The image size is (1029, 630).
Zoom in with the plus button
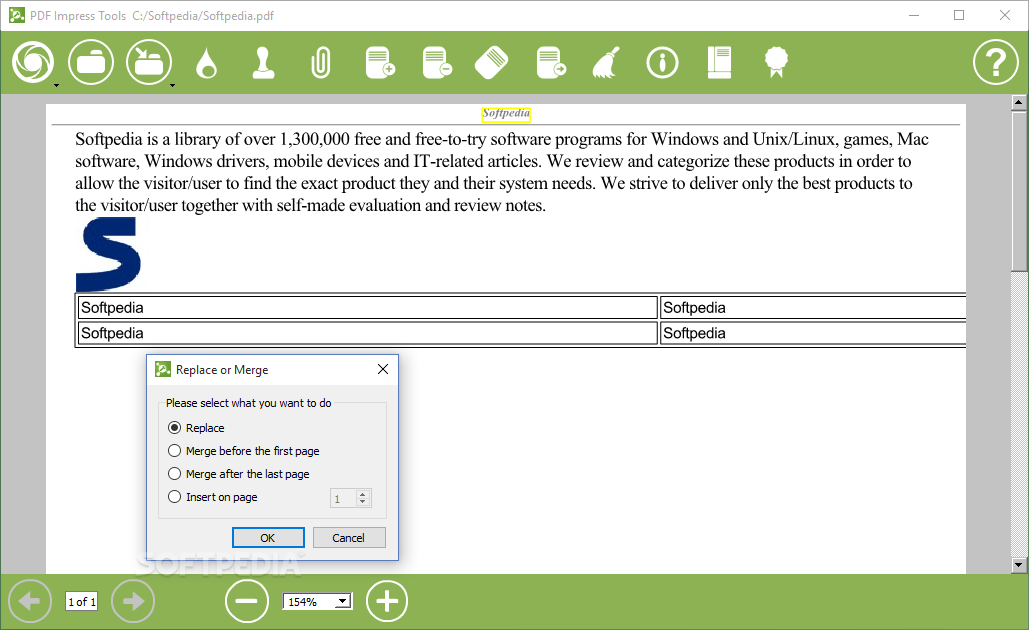(x=387, y=600)
